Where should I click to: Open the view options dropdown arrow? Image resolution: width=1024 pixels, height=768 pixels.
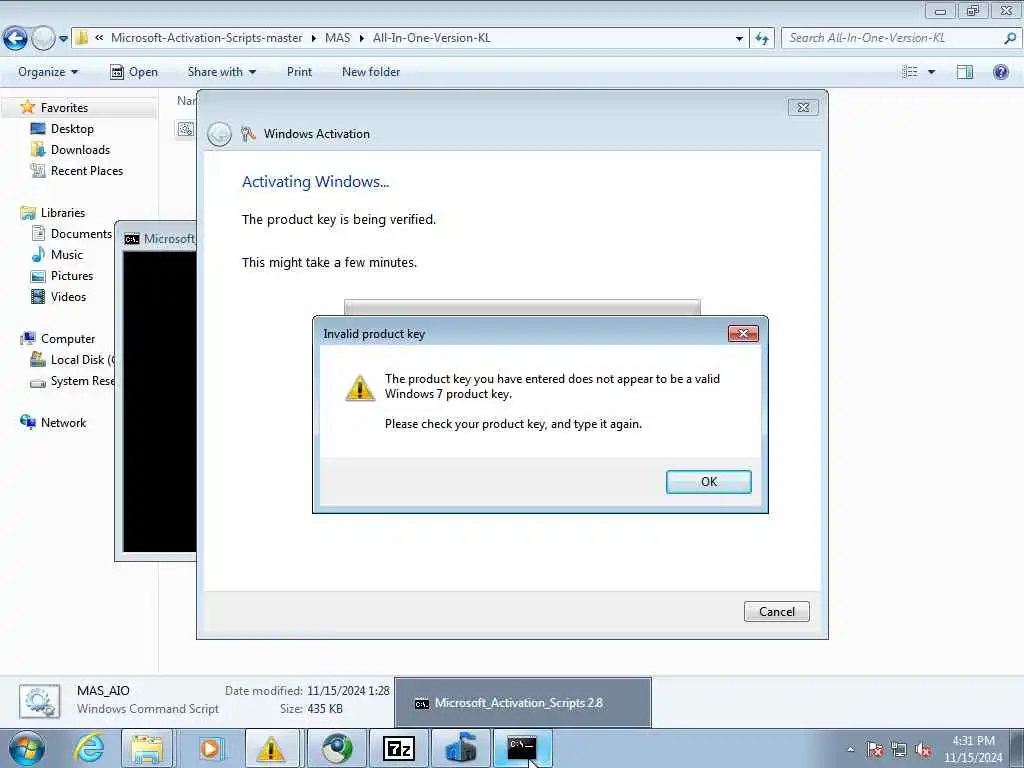[932, 72]
